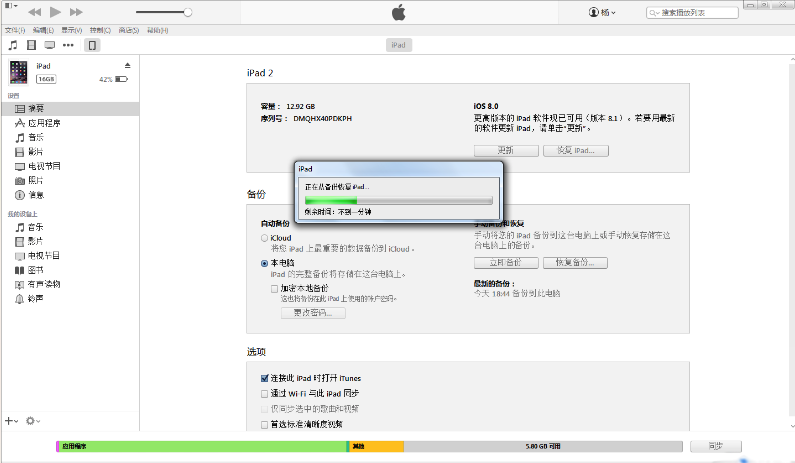Open the gear settings dropdown at sidebar bottom
The image size is (795, 463).
(32, 421)
